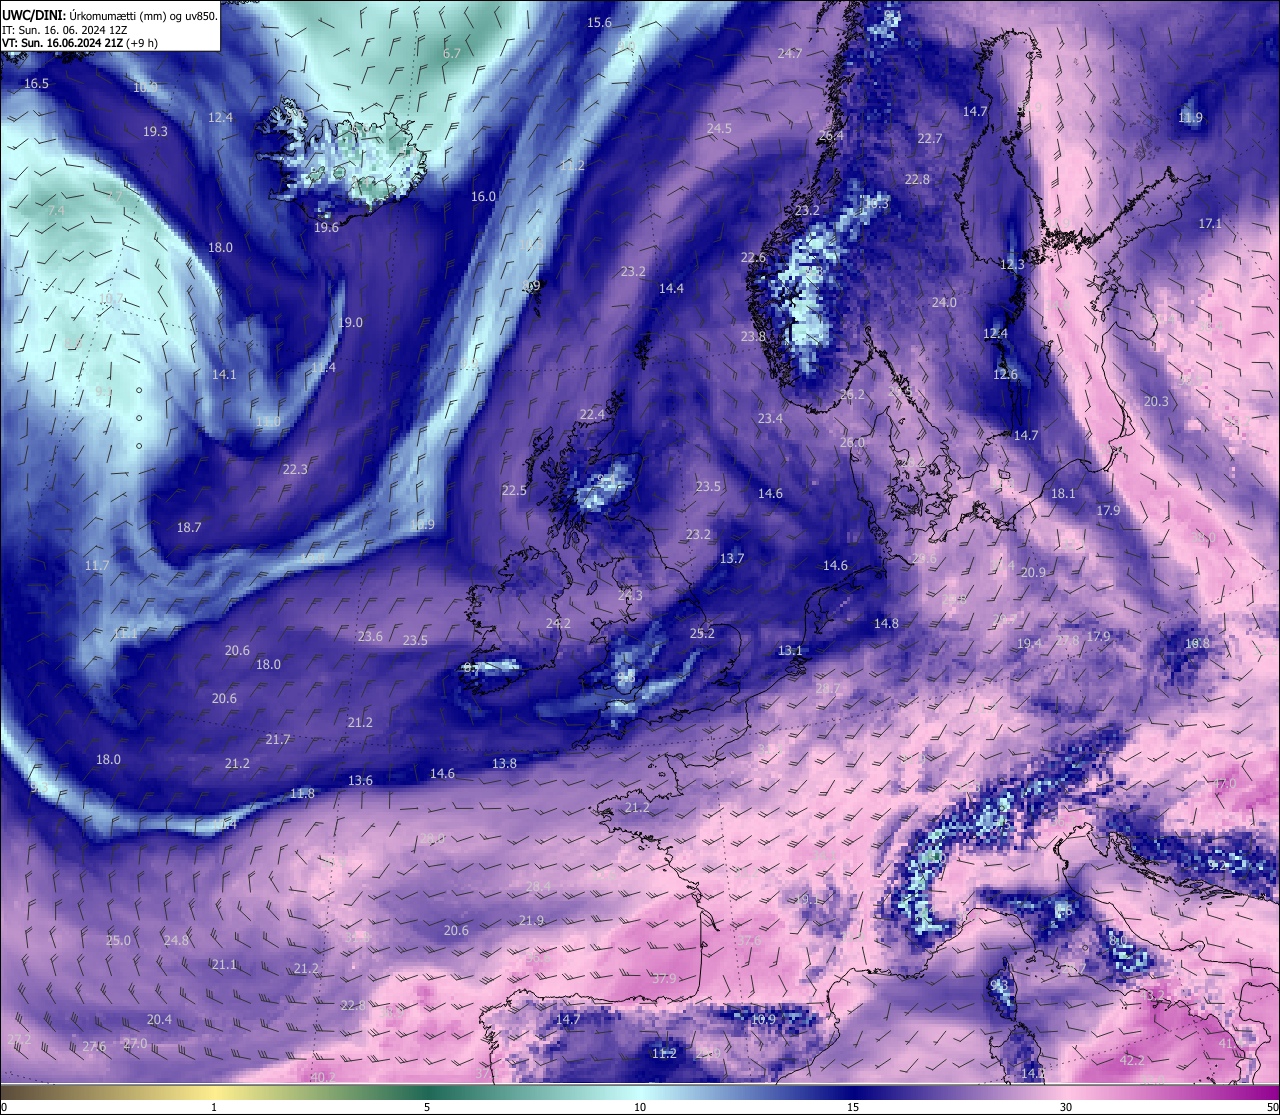This screenshot has height=1115, width=1280.
Task: Click the map value 23.4
Action: 770,419
